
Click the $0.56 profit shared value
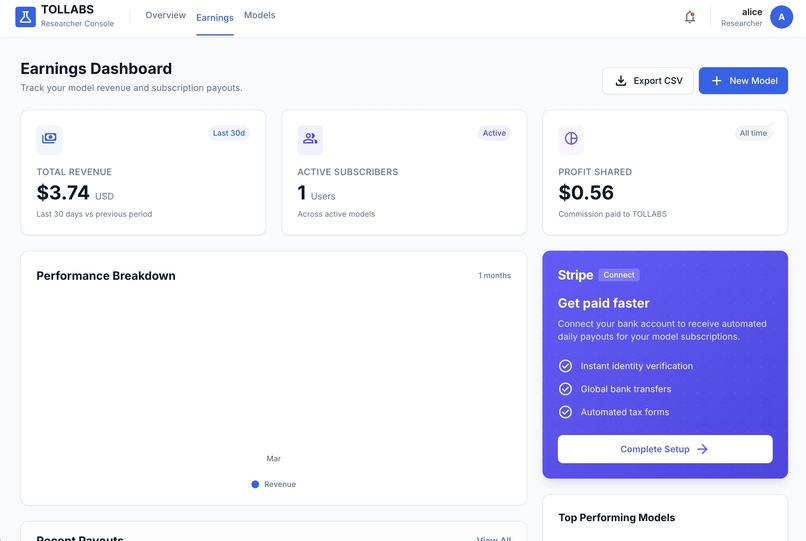[586, 193]
